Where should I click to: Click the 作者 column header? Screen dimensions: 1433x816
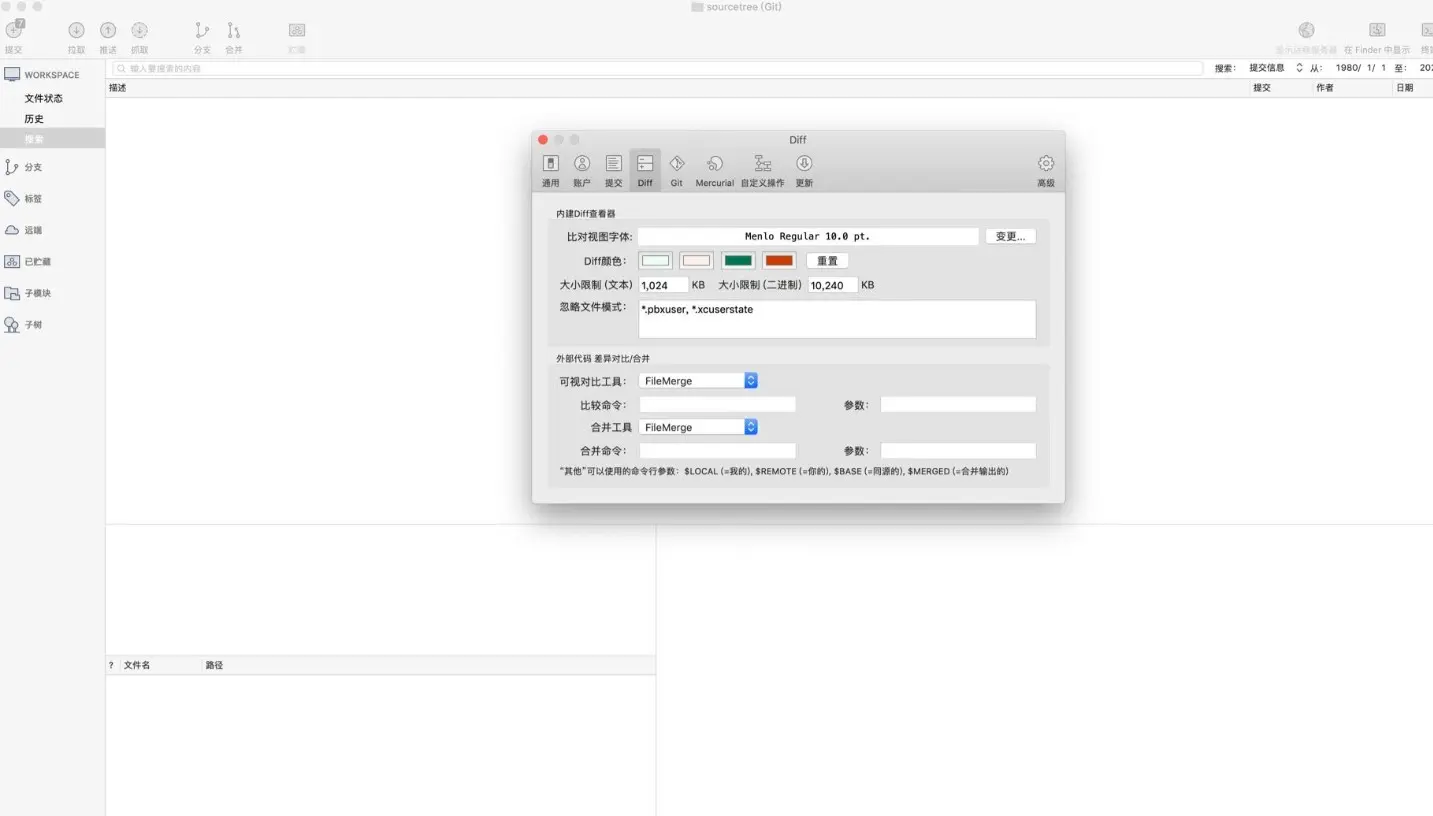pyautogui.click(x=1325, y=88)
